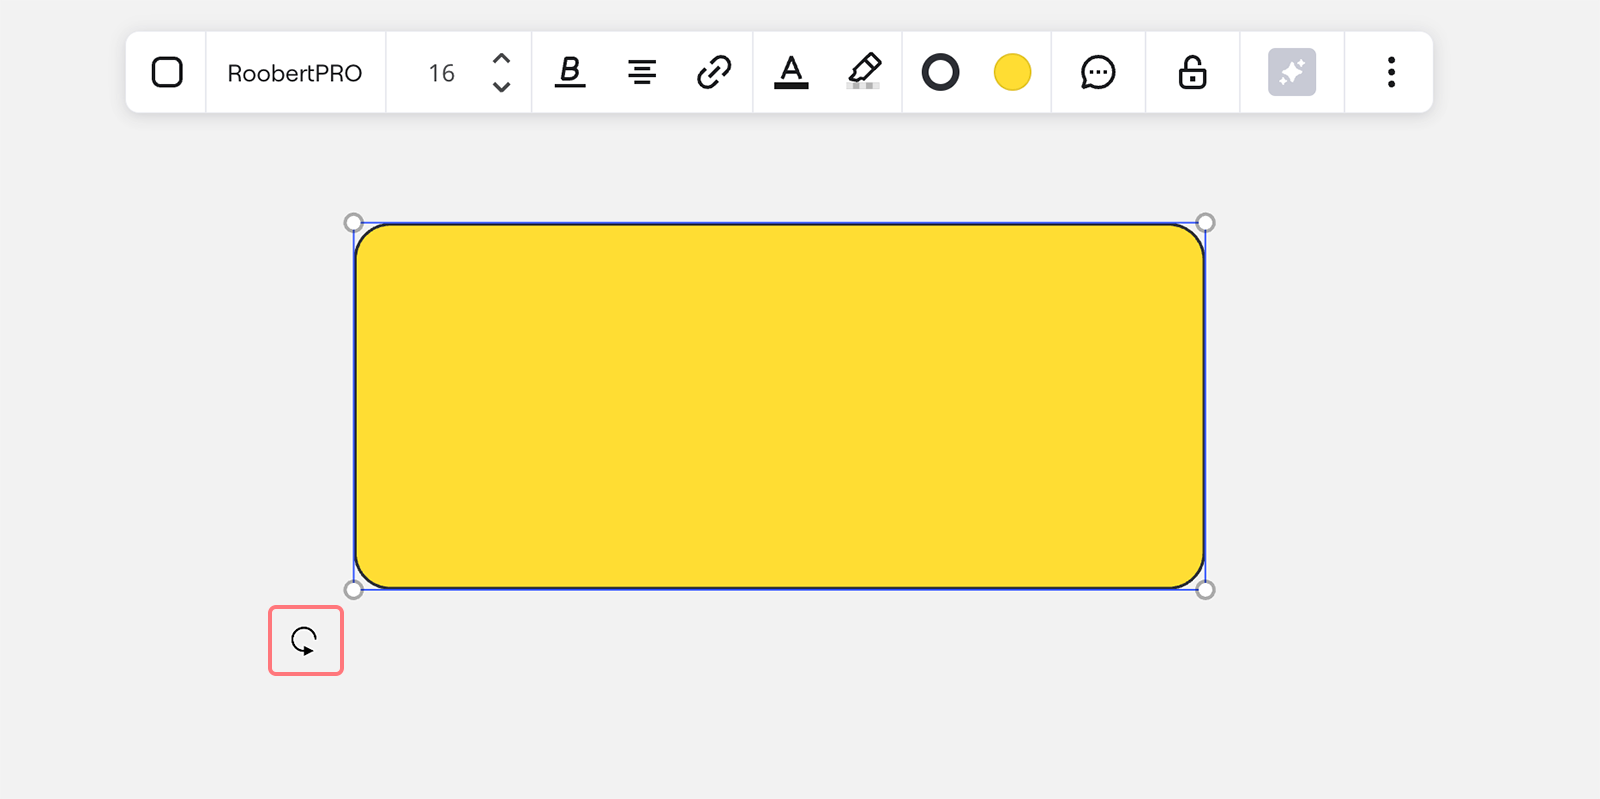The width and height of the screenshot is (1600, 799).
Task: Add a comment with the speech bubble
Action: [1098, 72]
